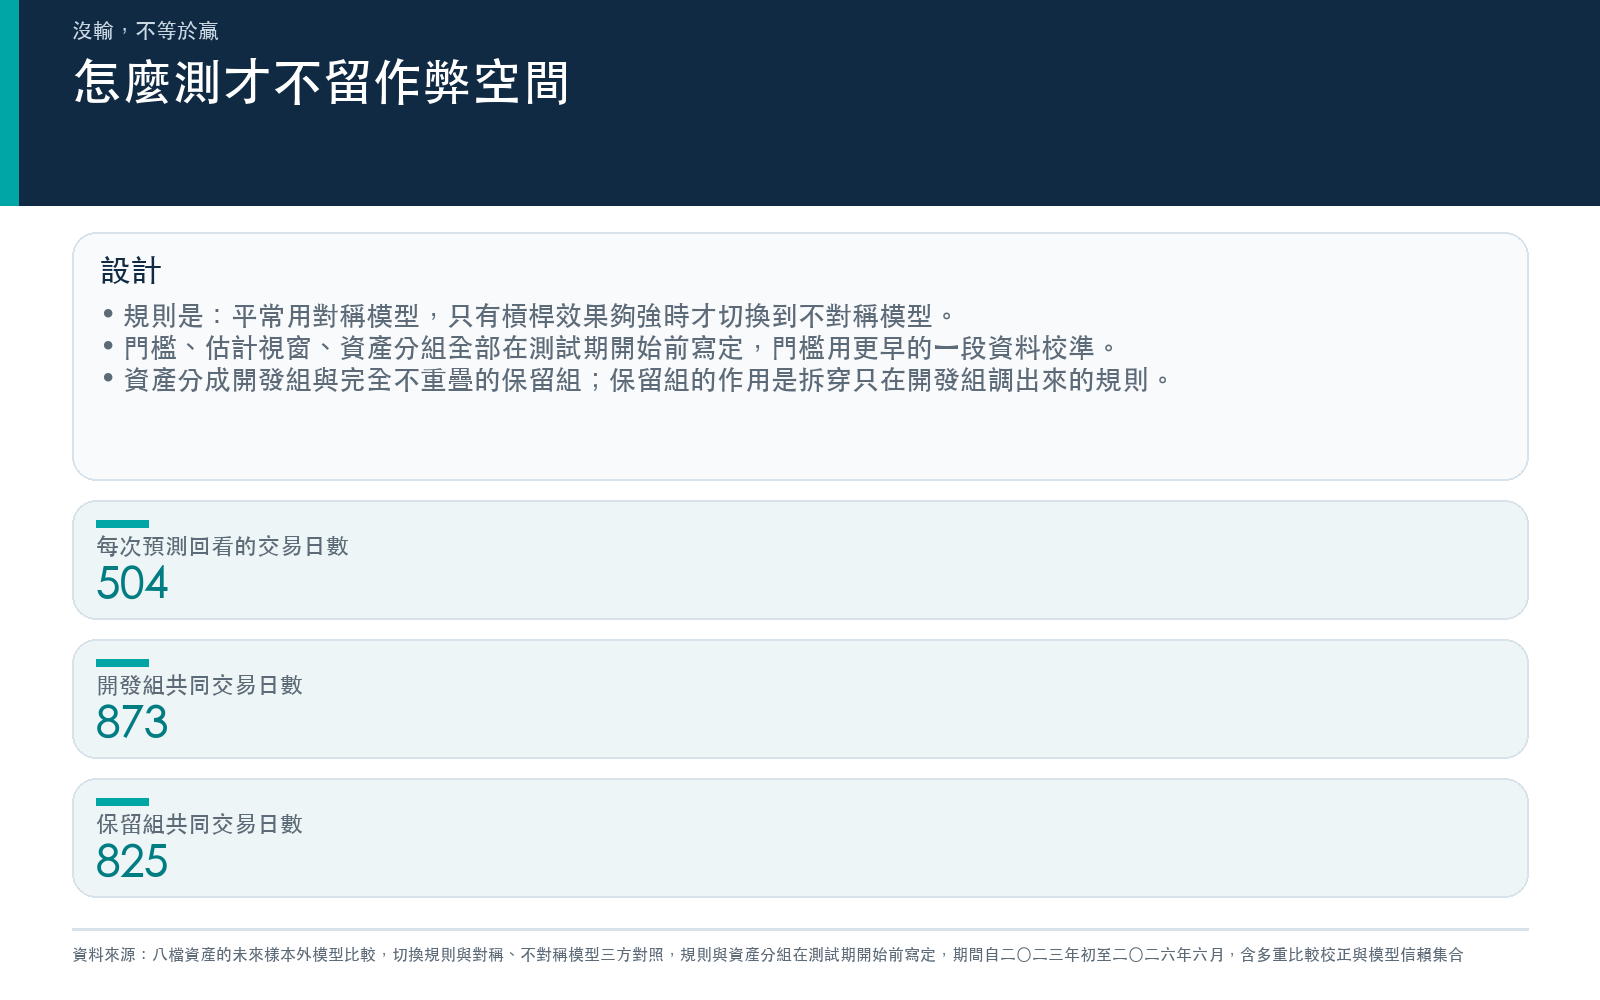Click the slide title 怎麼測才不留作弊空間
Viewport: 1600px width, 1000px height.
(322, 82)
